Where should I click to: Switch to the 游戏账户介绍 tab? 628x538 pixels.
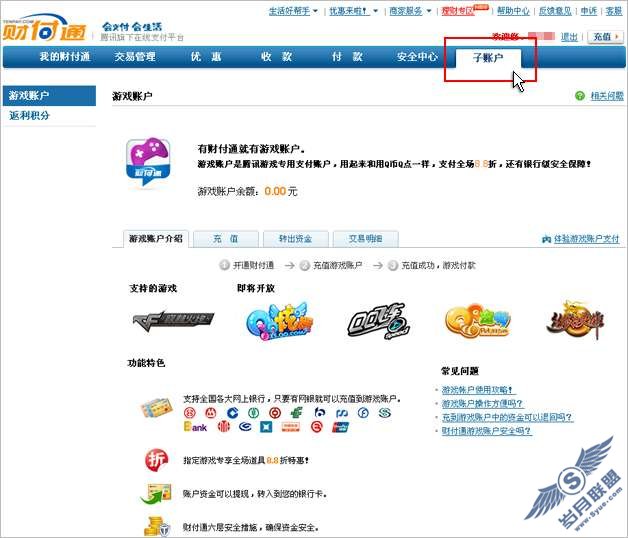(156, 239)
